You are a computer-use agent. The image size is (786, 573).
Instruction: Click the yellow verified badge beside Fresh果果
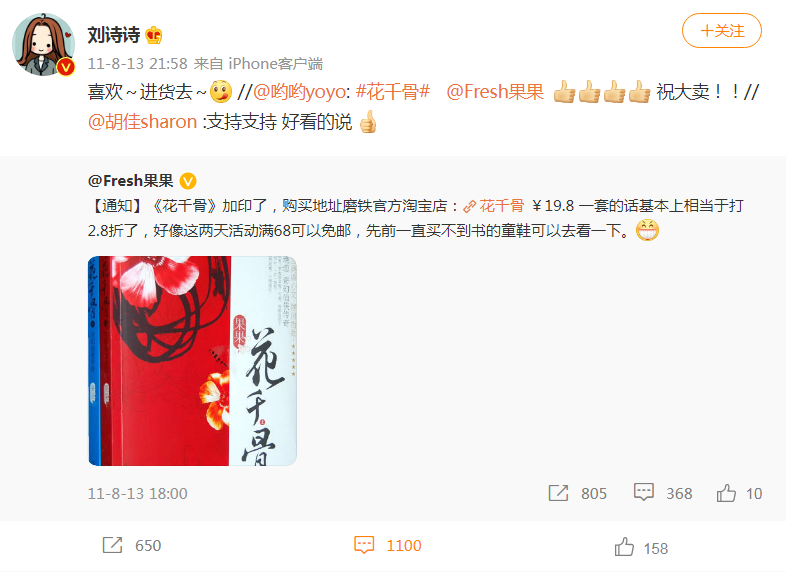point(188,180)
